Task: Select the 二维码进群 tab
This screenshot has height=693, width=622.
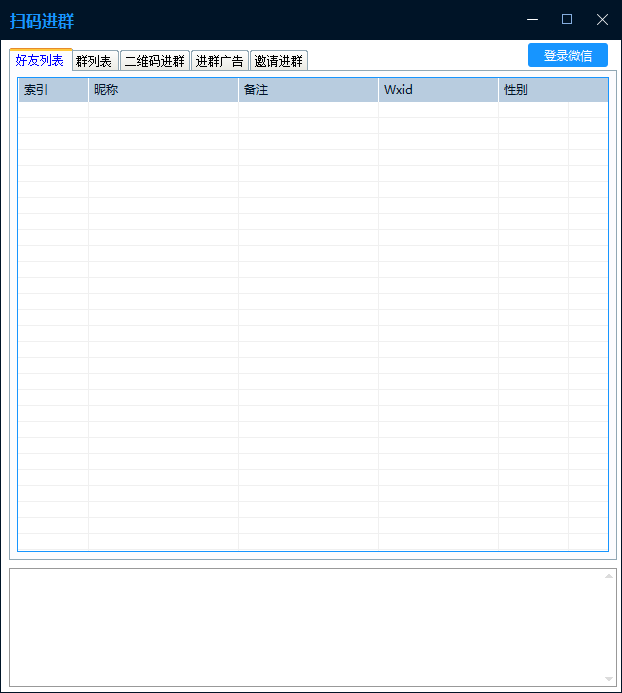Action: click(x=155, y=61)
